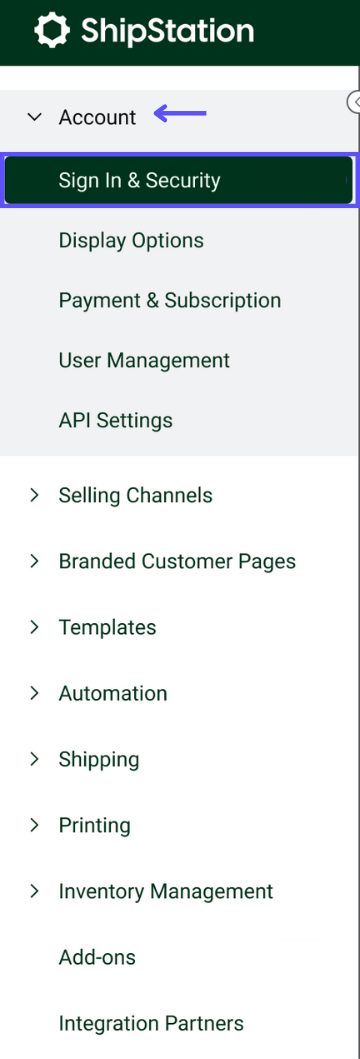The image size is (360, 1059).
Task: Click the ShipStation wordmark
Action: tap(168, 30)
